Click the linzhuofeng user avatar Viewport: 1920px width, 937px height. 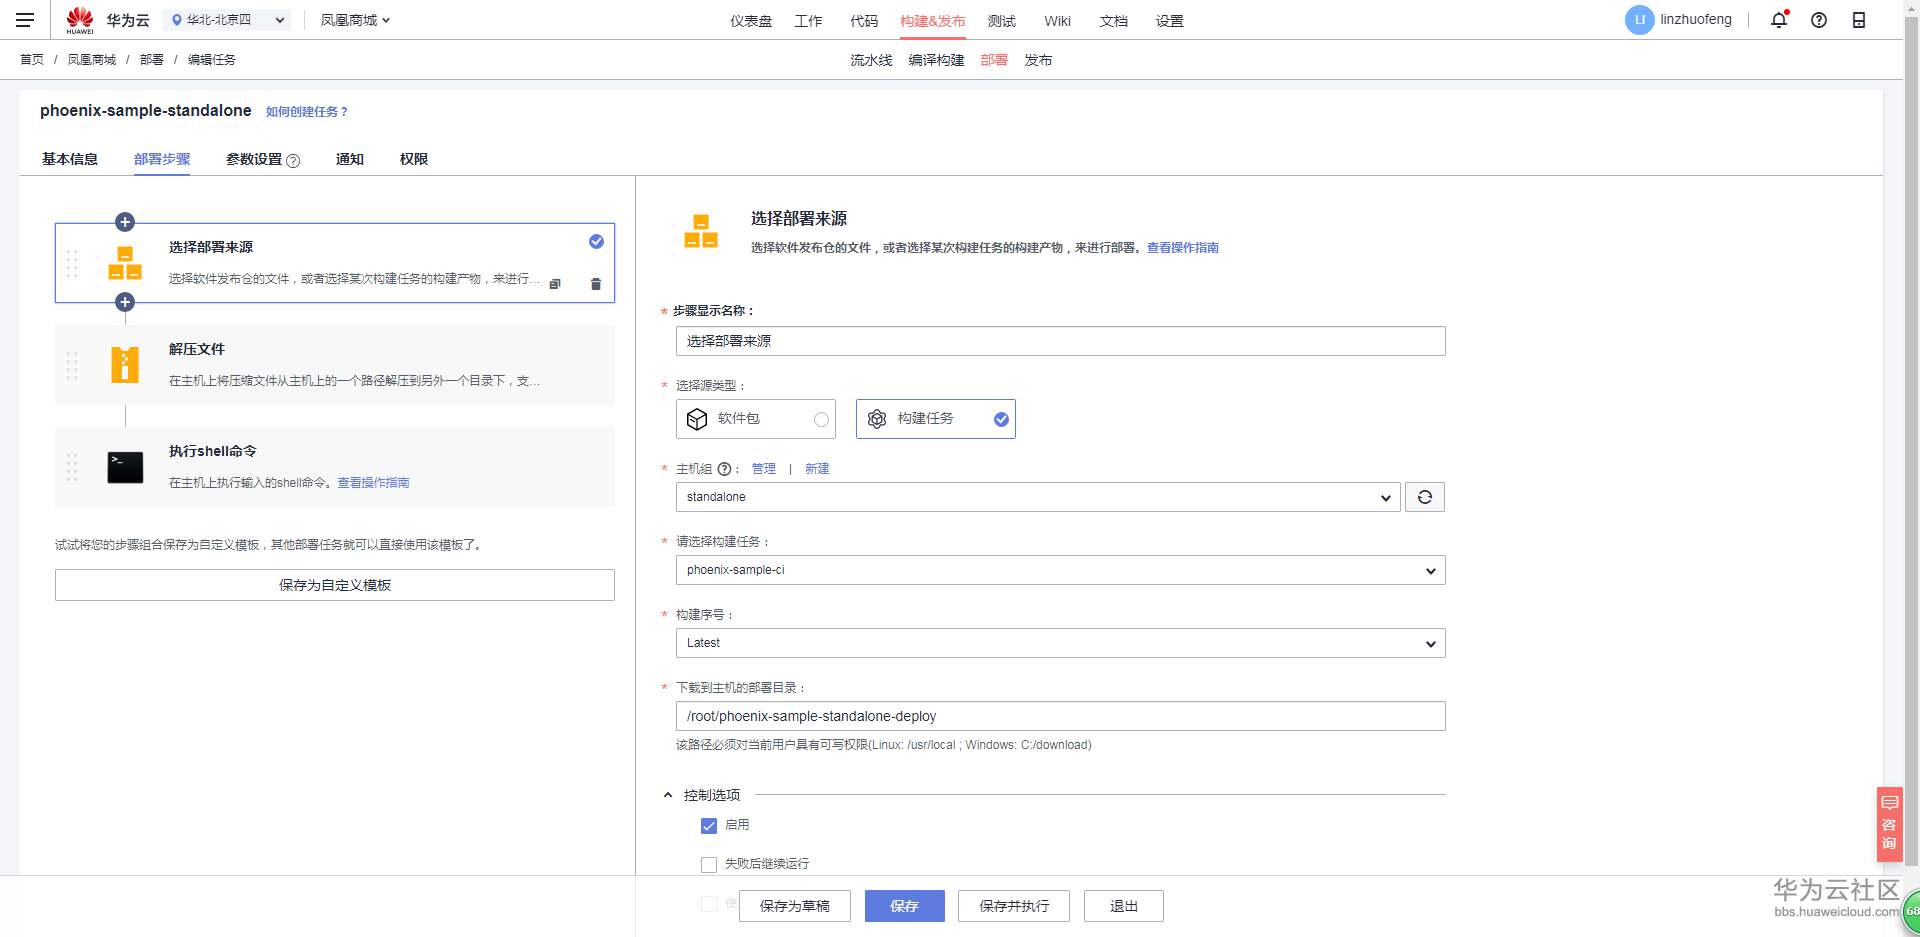[x=1639, y=20]
